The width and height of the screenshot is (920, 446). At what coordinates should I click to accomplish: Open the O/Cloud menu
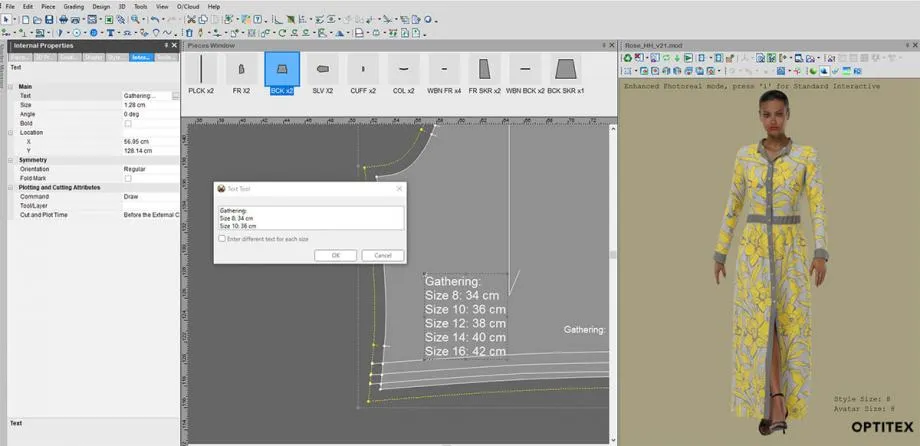(x=188, y=6)
